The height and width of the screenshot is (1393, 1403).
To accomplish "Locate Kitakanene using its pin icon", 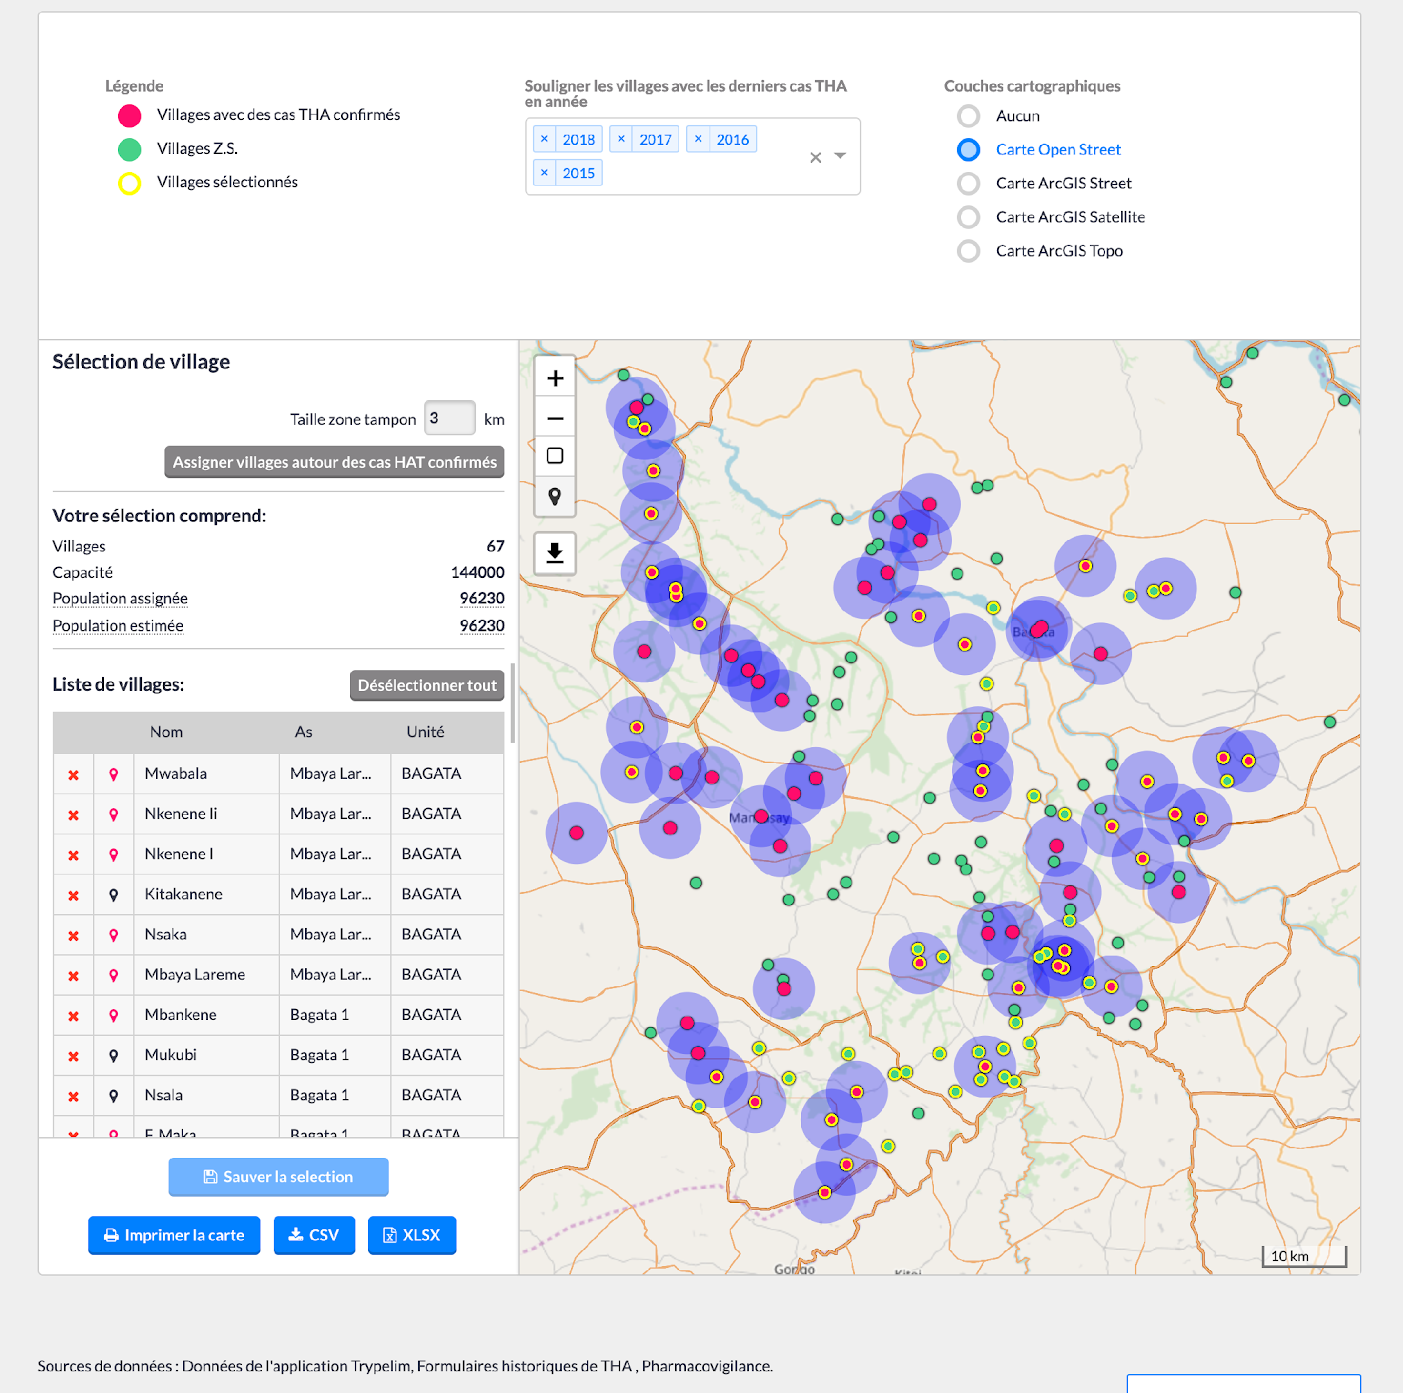I will pyautogui.click(x=114, y=895).
